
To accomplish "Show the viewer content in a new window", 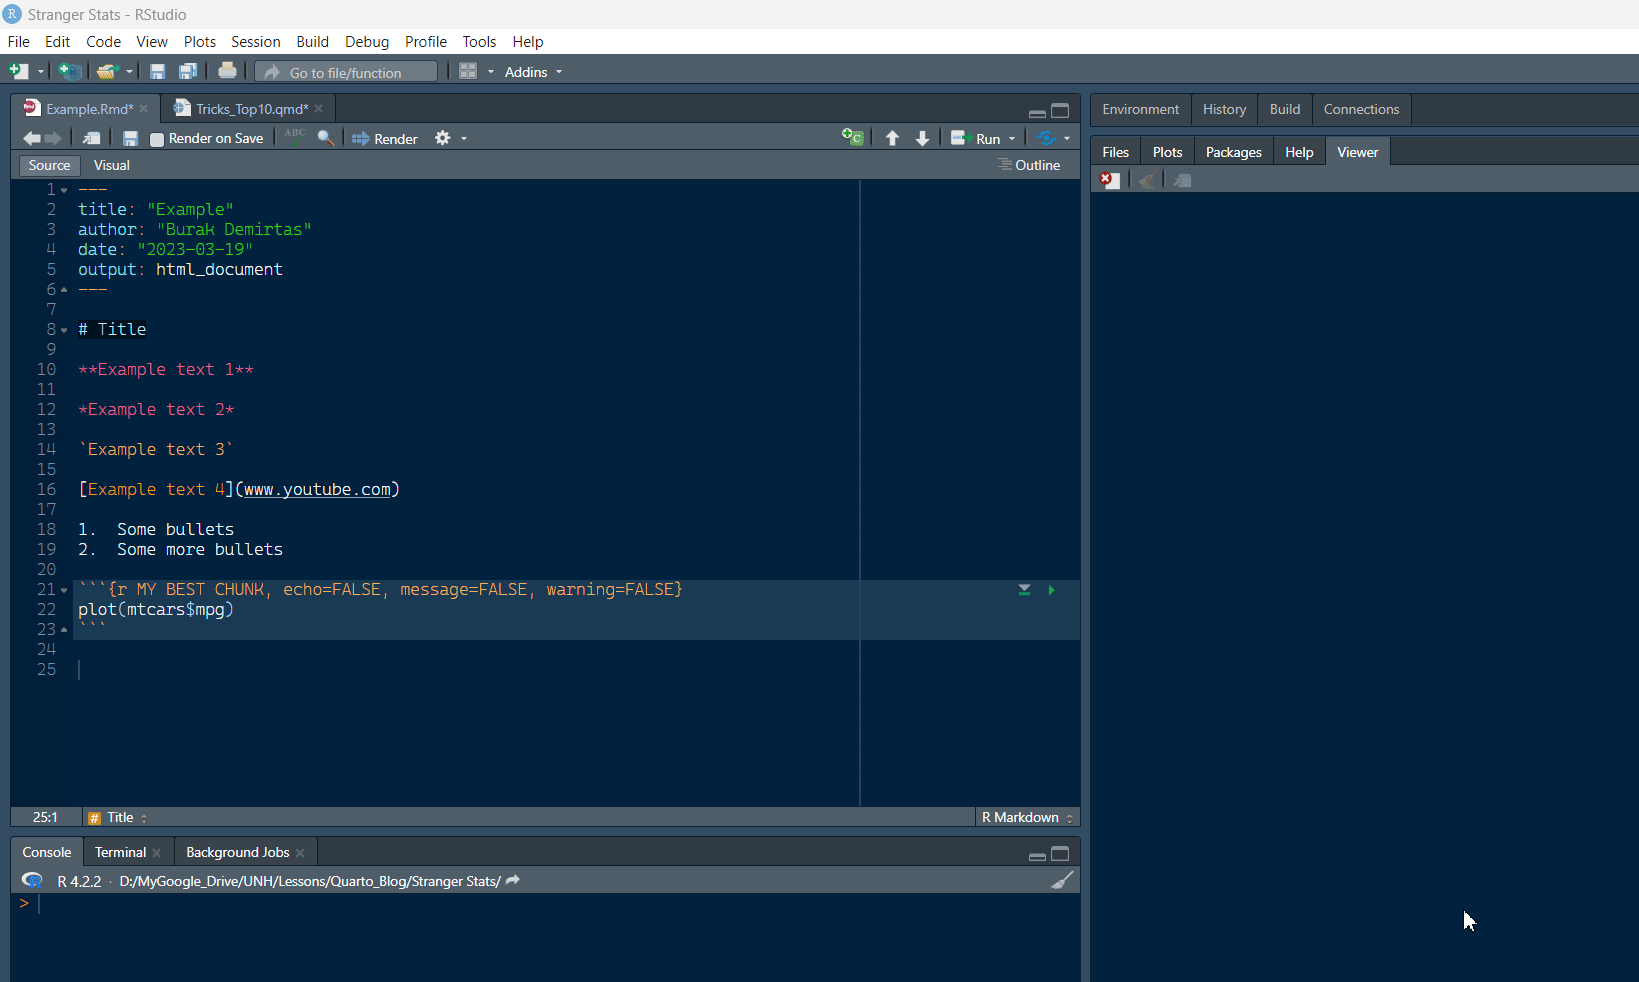I will pyautogui.click(x=1183, y=180).
